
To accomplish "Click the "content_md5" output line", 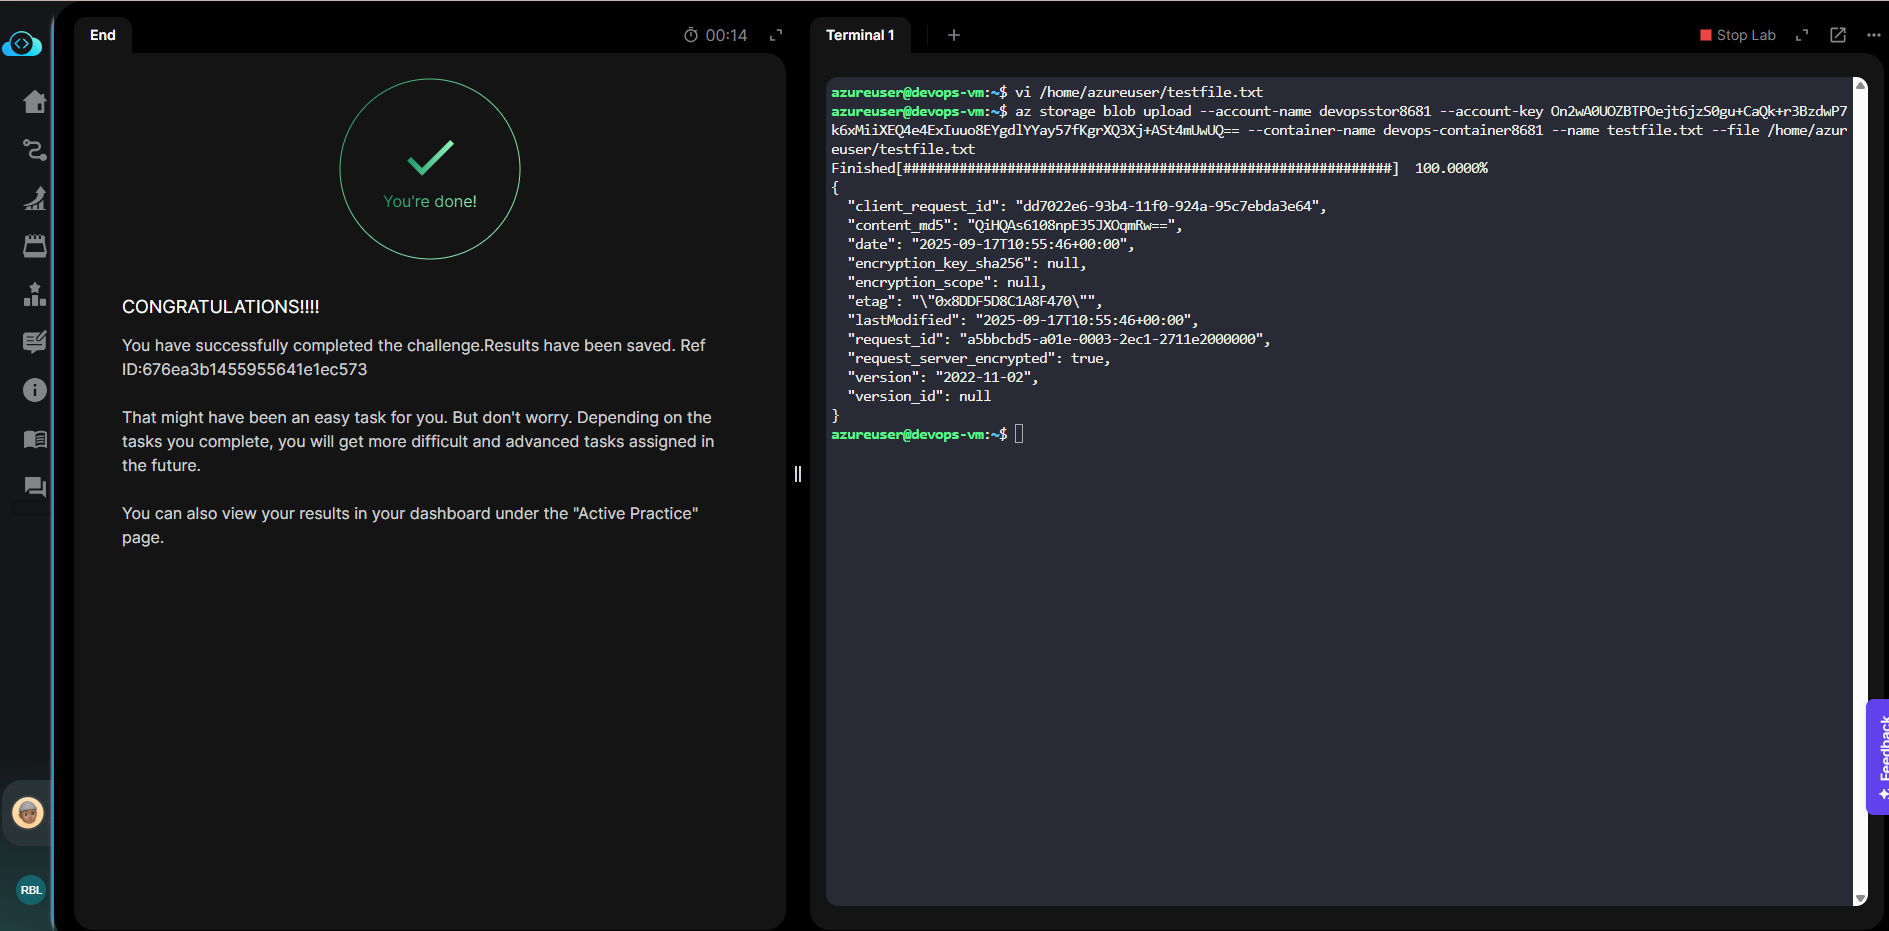I will coord(1014,225).
